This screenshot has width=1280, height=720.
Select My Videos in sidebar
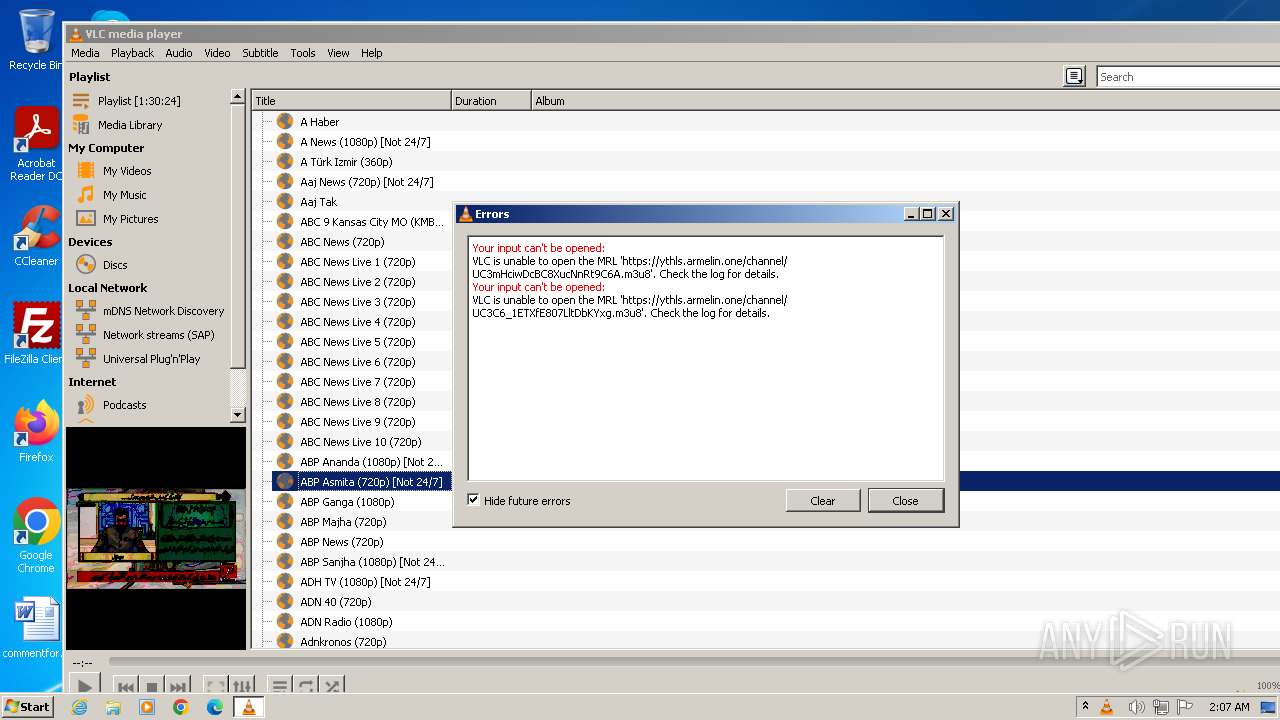127,171
